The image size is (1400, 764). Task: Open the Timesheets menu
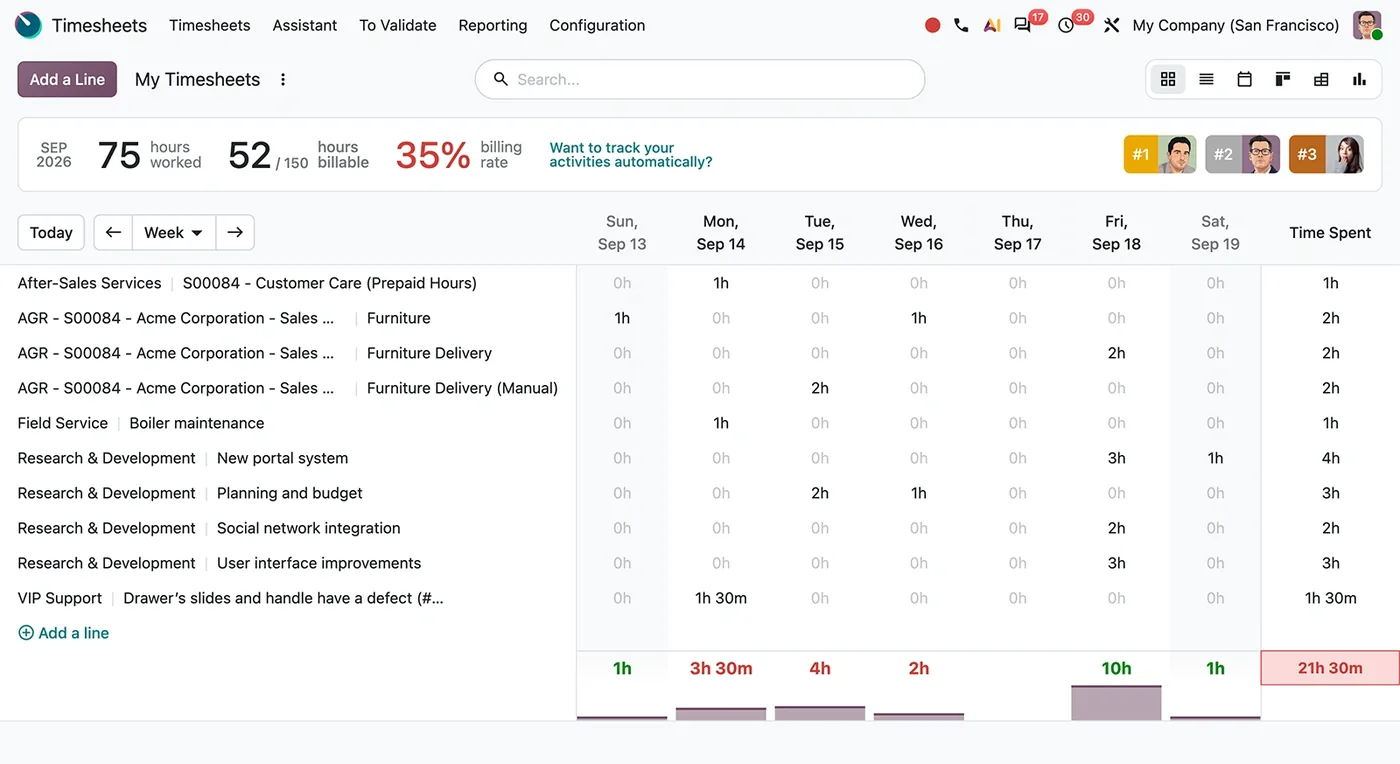[210, 25]
